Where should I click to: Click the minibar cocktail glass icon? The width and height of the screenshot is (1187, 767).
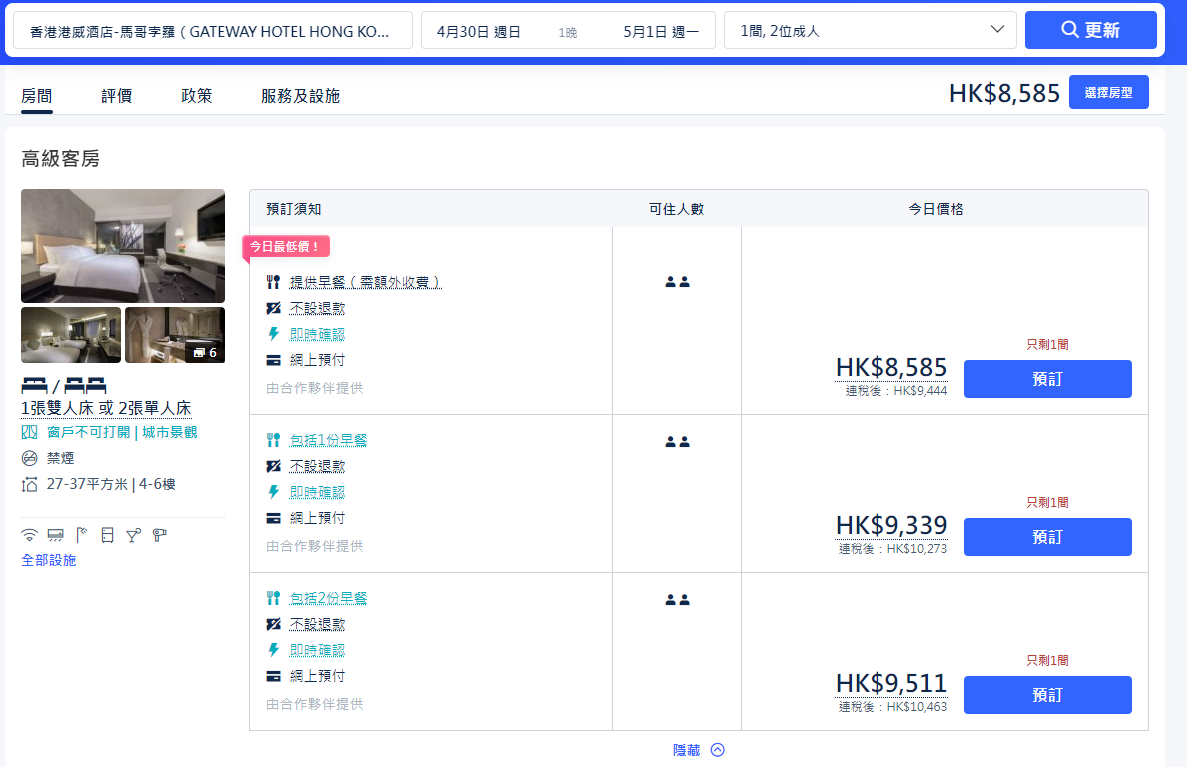(133, 535)
